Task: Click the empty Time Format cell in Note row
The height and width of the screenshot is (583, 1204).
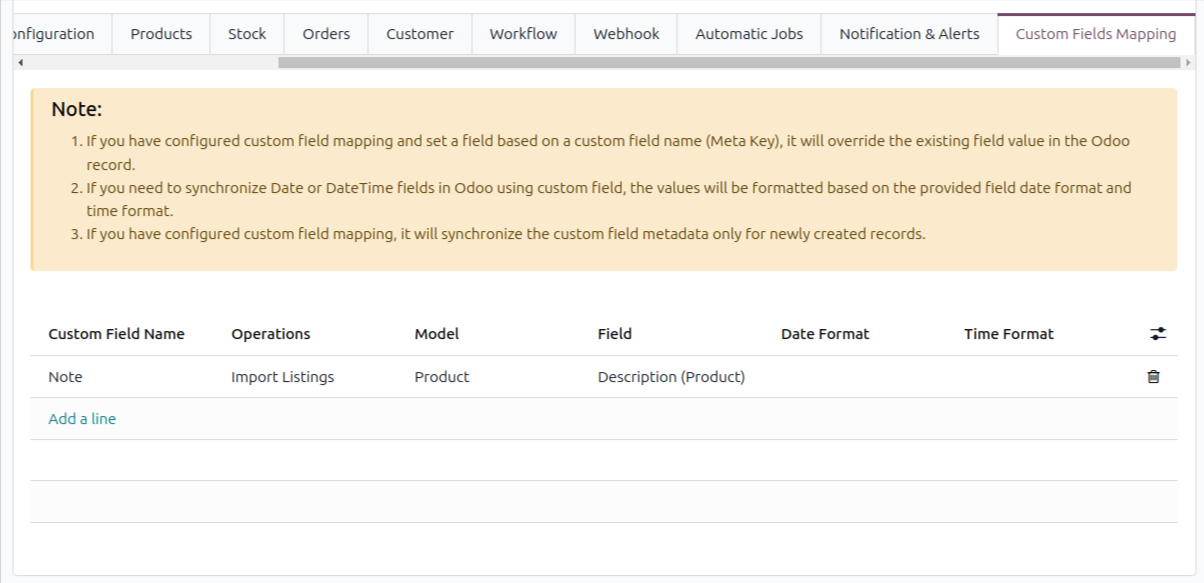Action: click(x=1047, y=377)
